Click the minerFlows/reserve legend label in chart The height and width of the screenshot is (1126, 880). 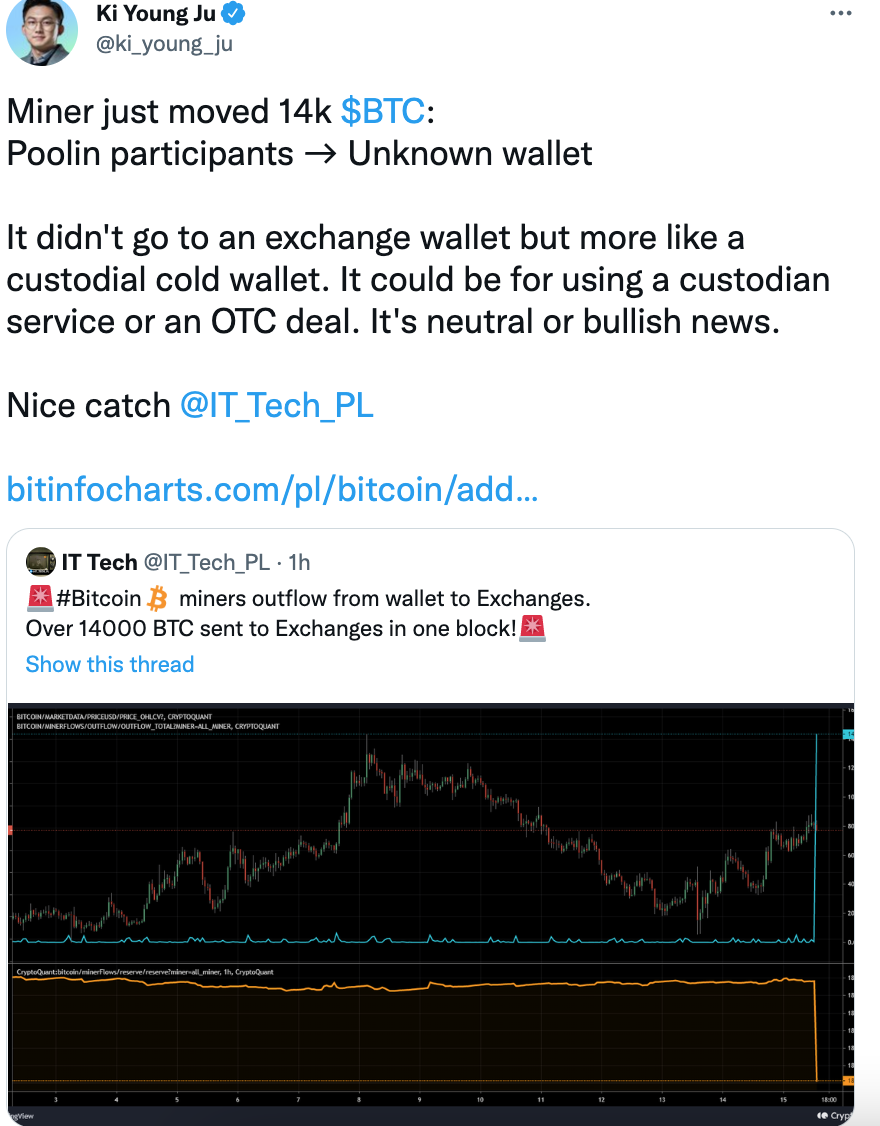tap(145, 971)
